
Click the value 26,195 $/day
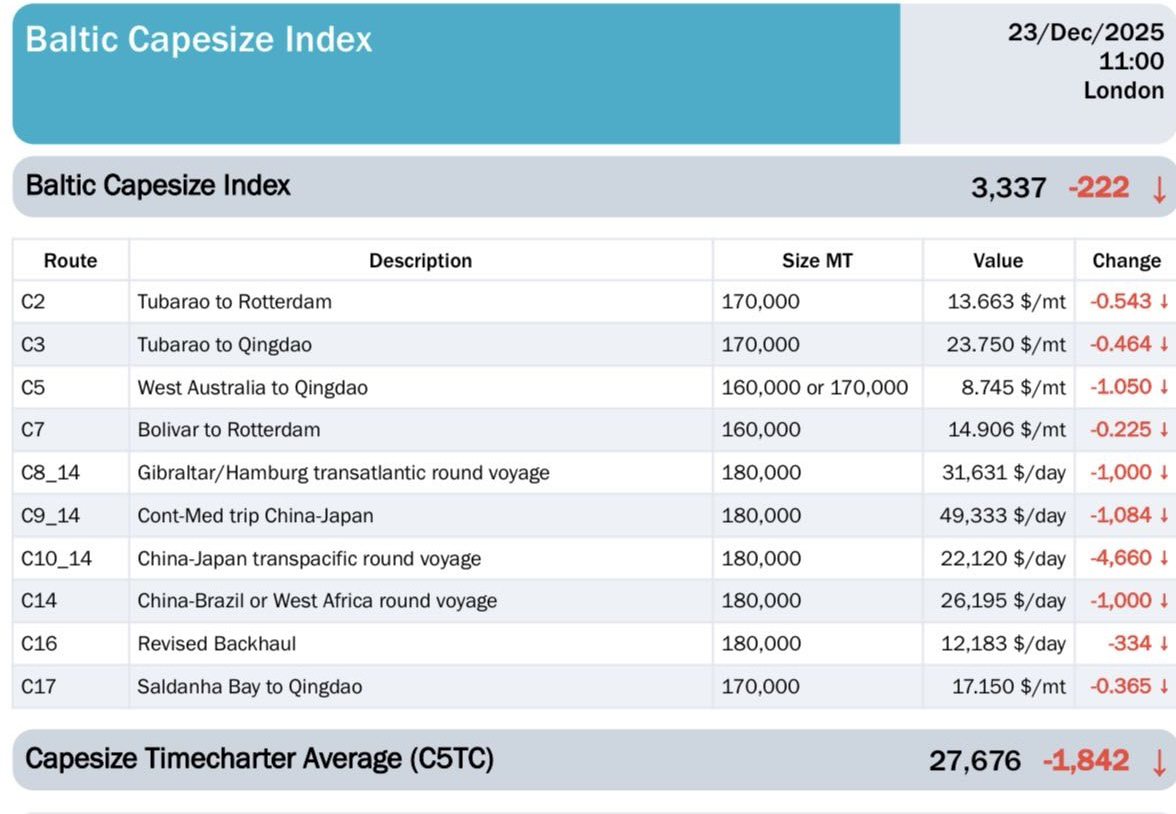tap(1004, 601)
